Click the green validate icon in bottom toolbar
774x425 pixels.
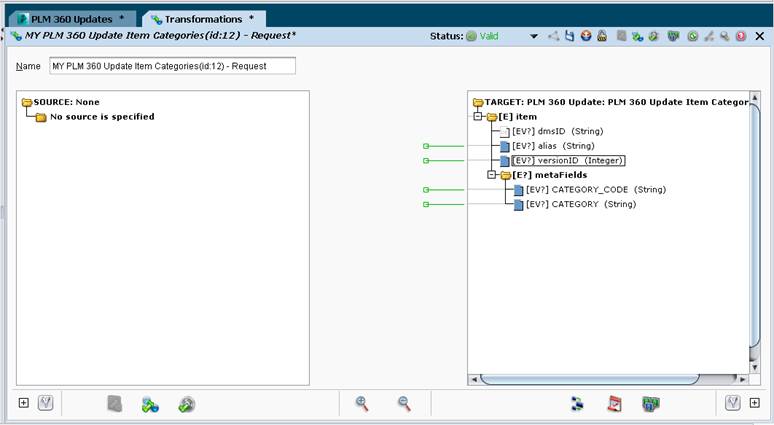[651, 404]
